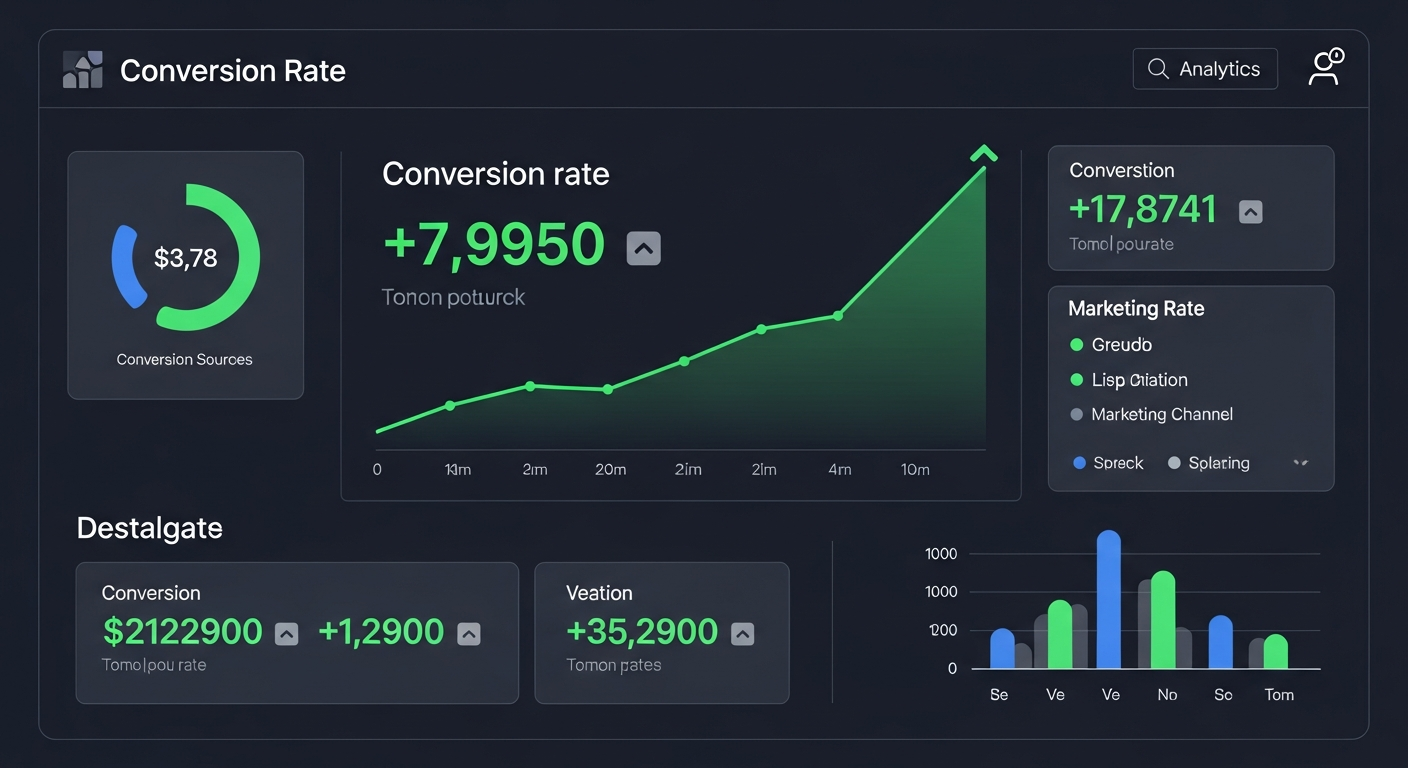Viewport: 1408px width, 768px height.
Task: Click the green peak arrow on the line chart
Action: tap(983, 155)
